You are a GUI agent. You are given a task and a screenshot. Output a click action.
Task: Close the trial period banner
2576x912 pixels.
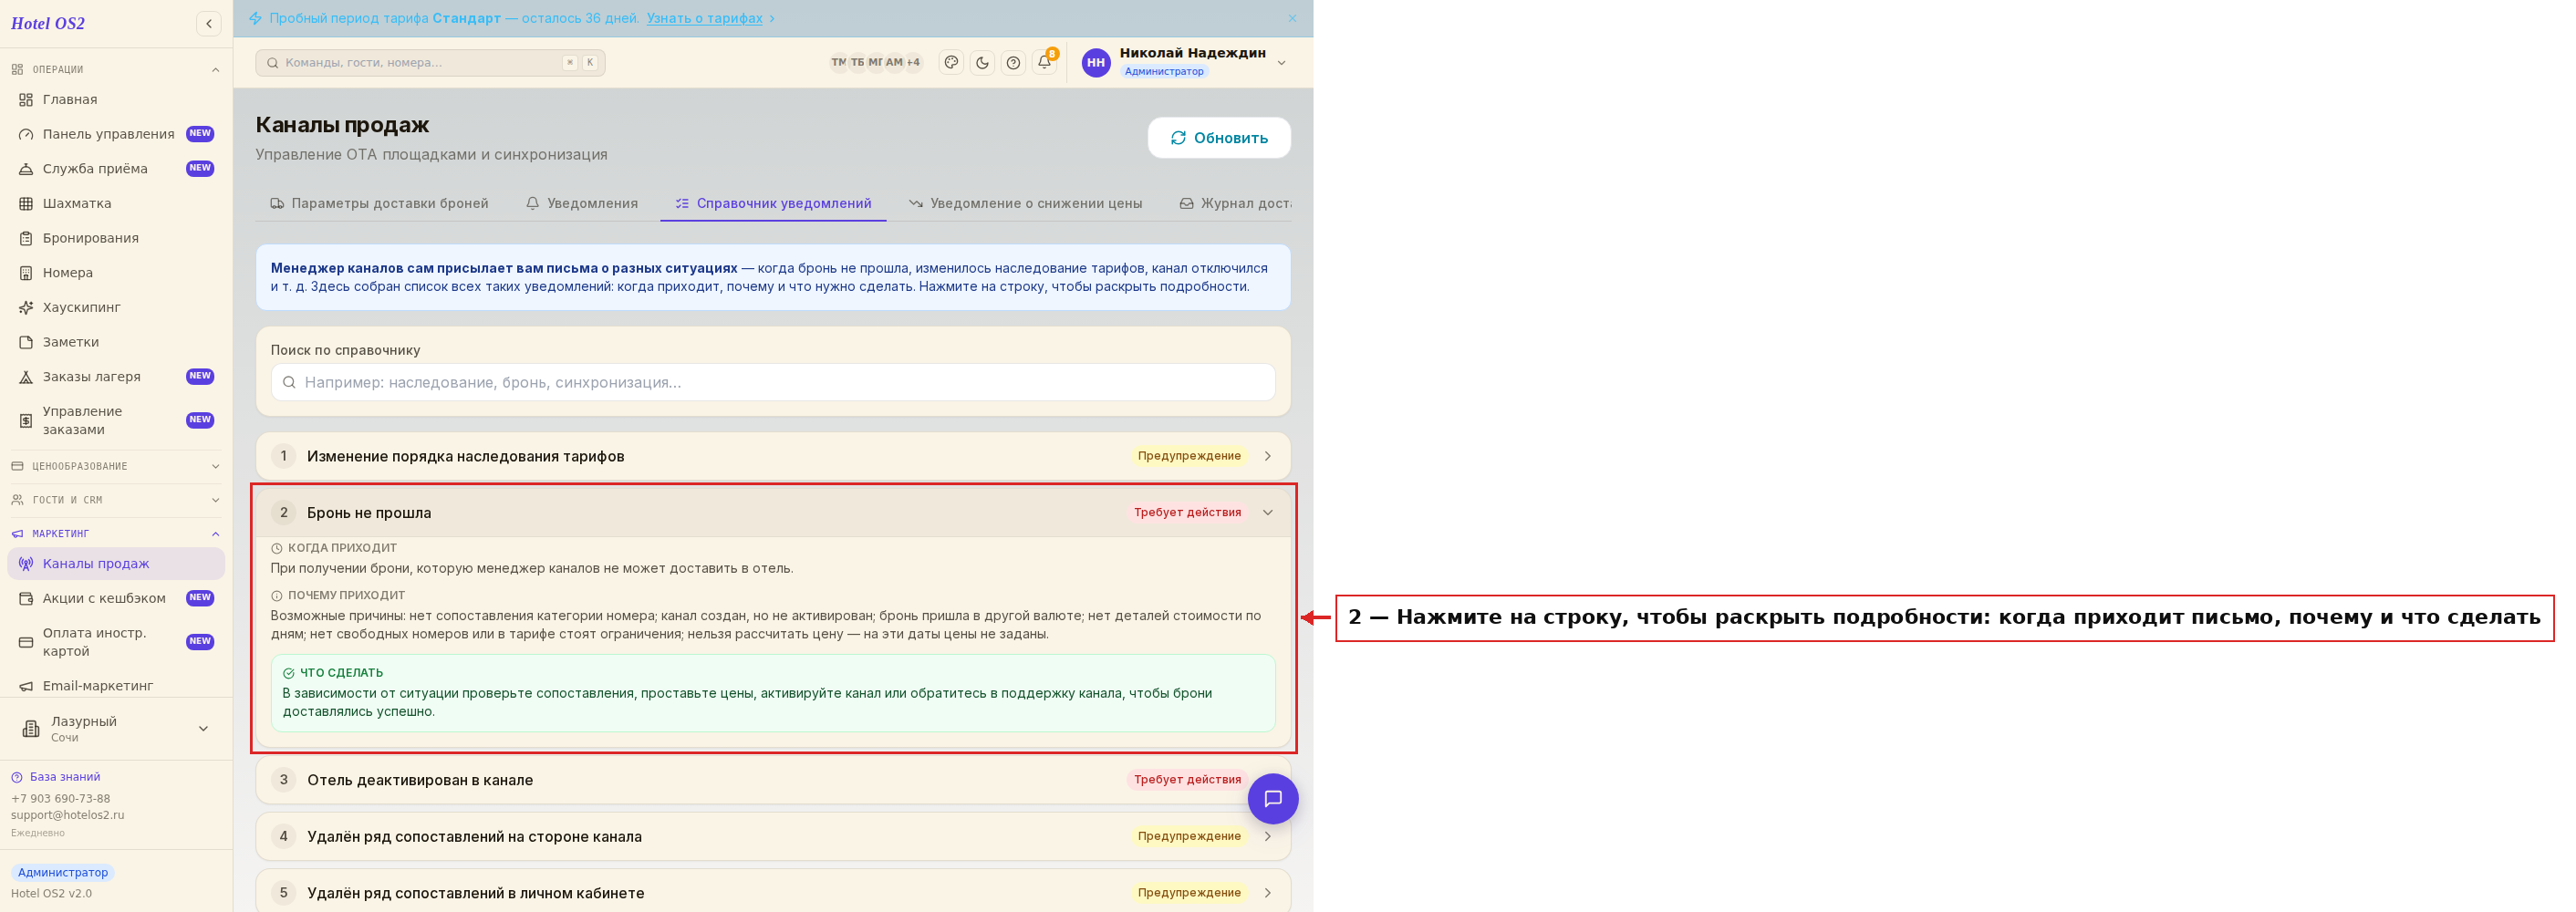coord(1291,18)
